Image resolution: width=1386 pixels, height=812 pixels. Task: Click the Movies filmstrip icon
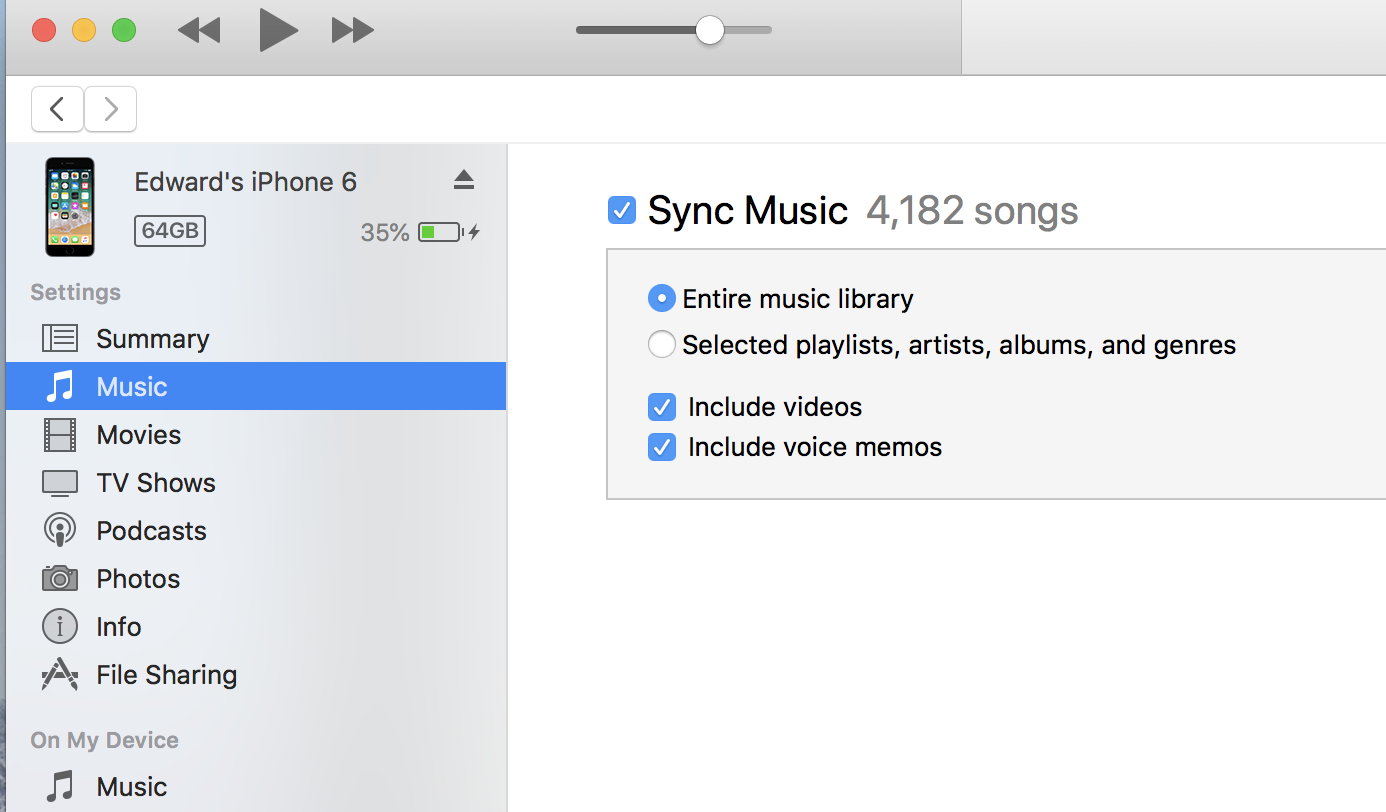tap(60, 435)
